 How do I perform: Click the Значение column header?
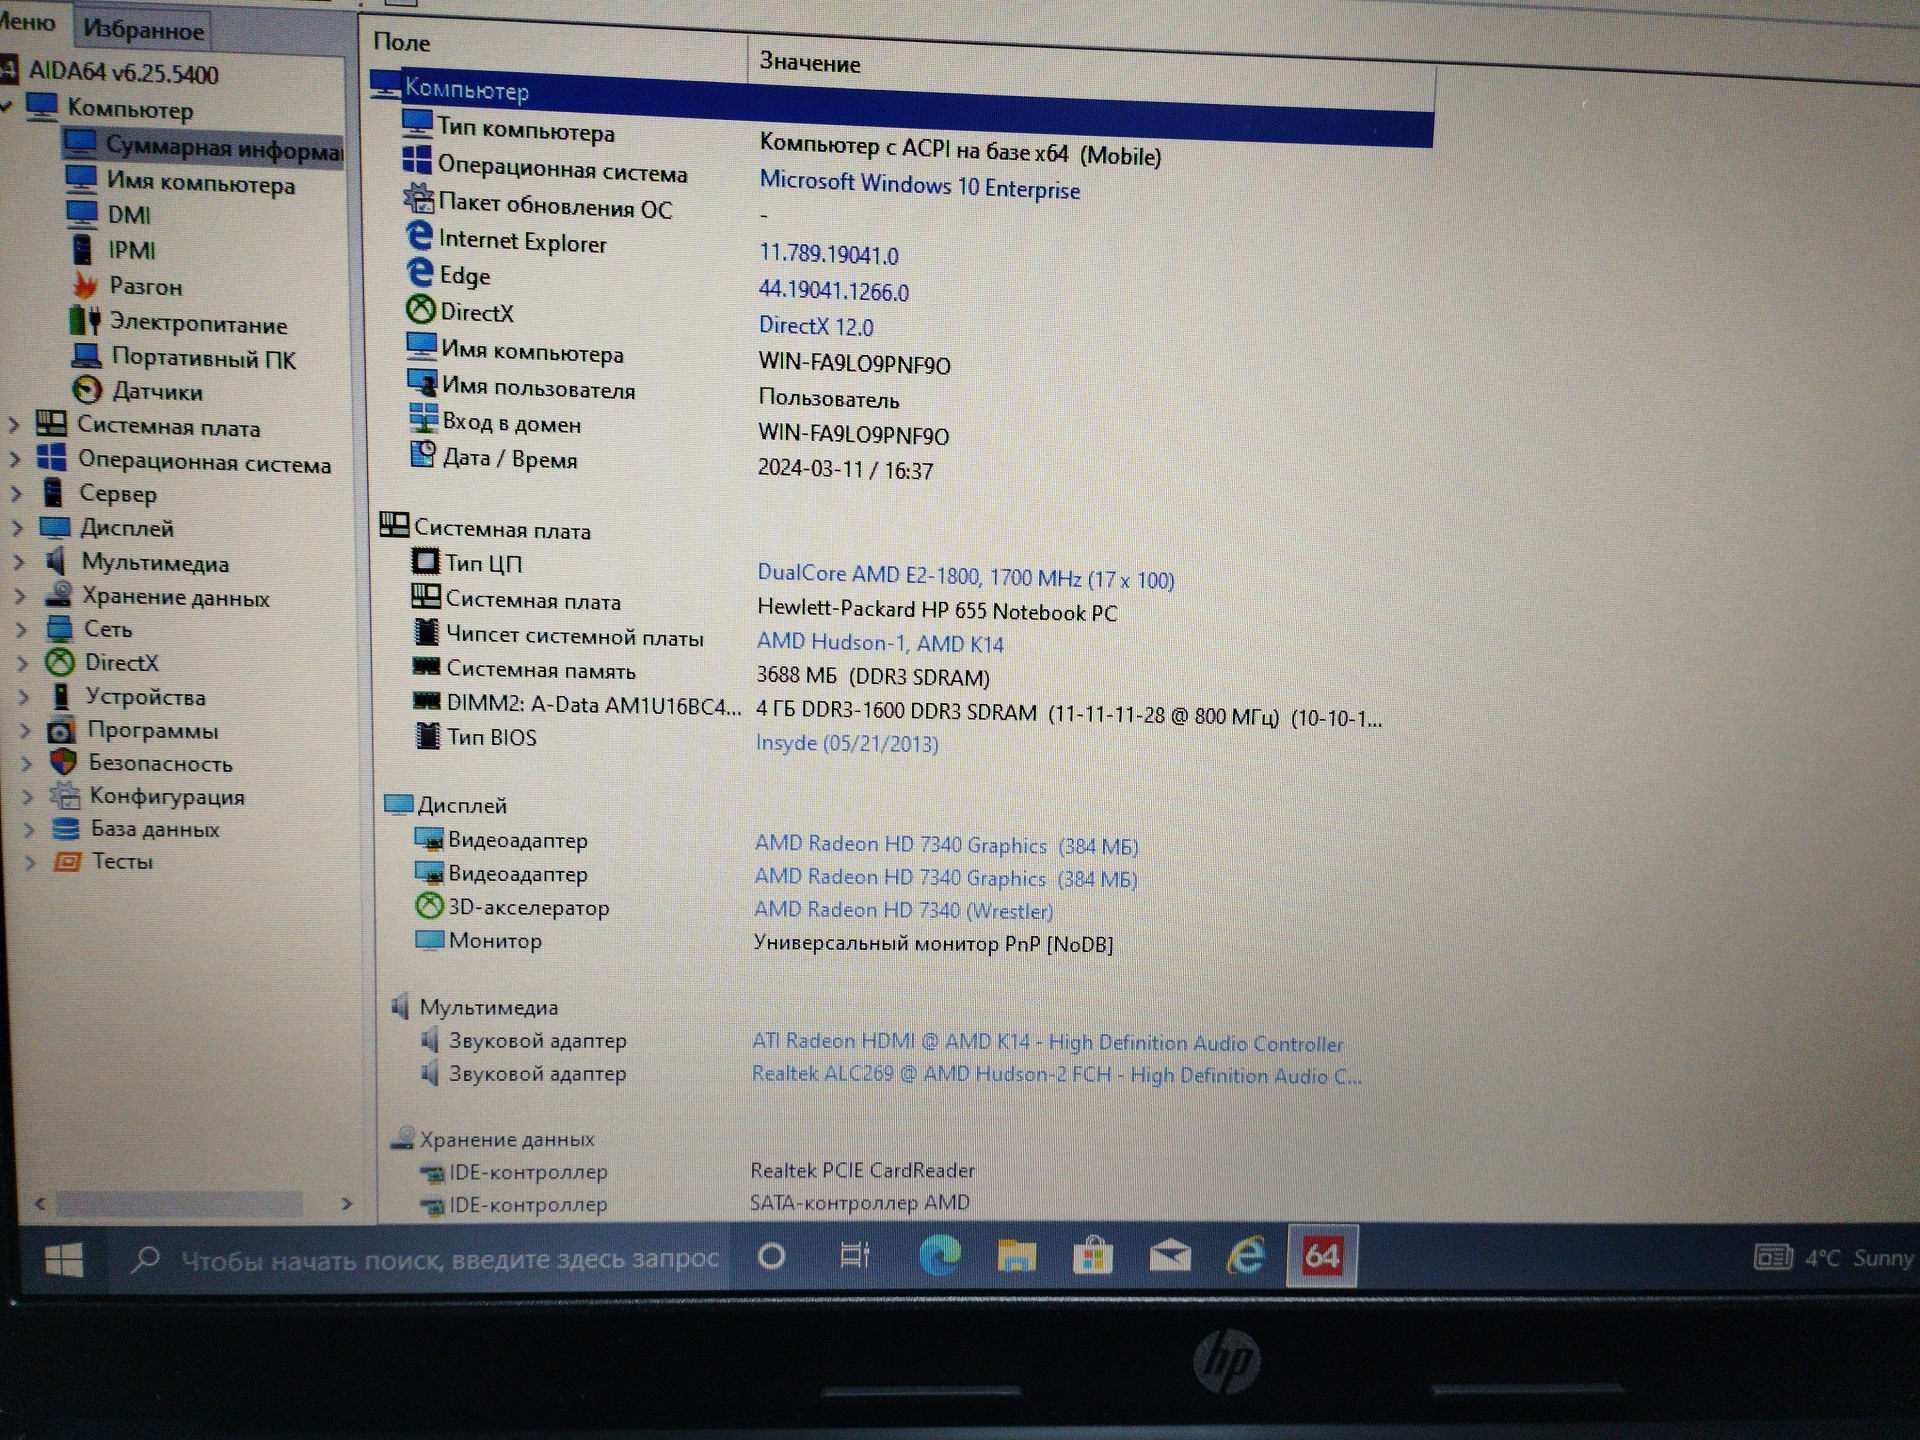point(810,63)
